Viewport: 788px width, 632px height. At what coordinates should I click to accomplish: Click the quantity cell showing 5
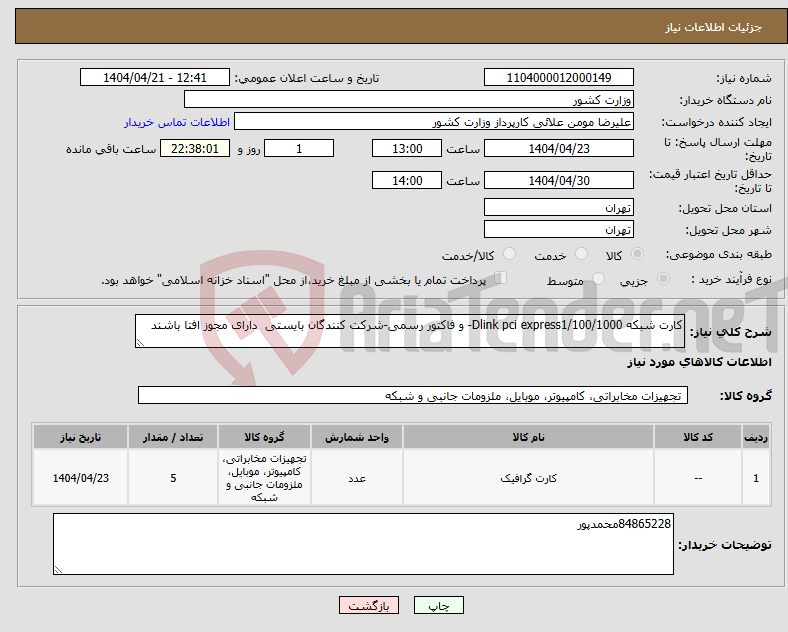(173, 477)
